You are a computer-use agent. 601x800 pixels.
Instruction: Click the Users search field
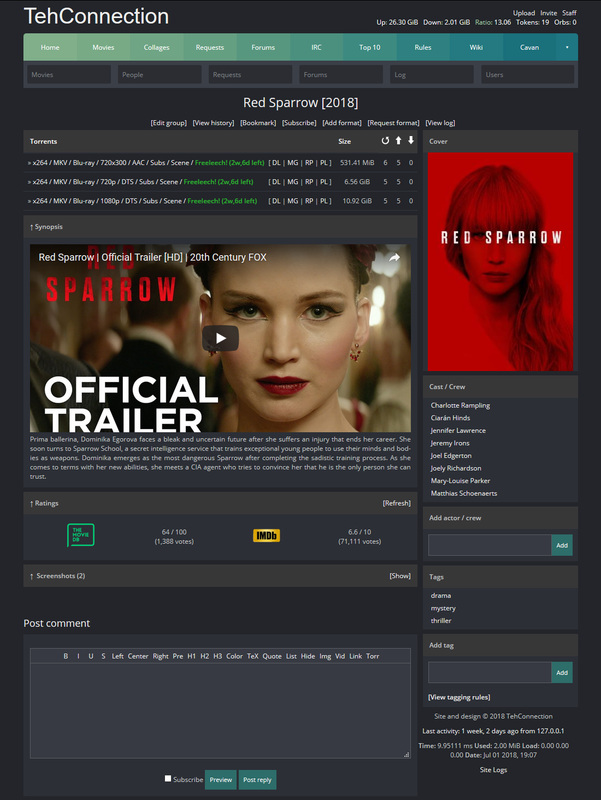click(528, 74)
